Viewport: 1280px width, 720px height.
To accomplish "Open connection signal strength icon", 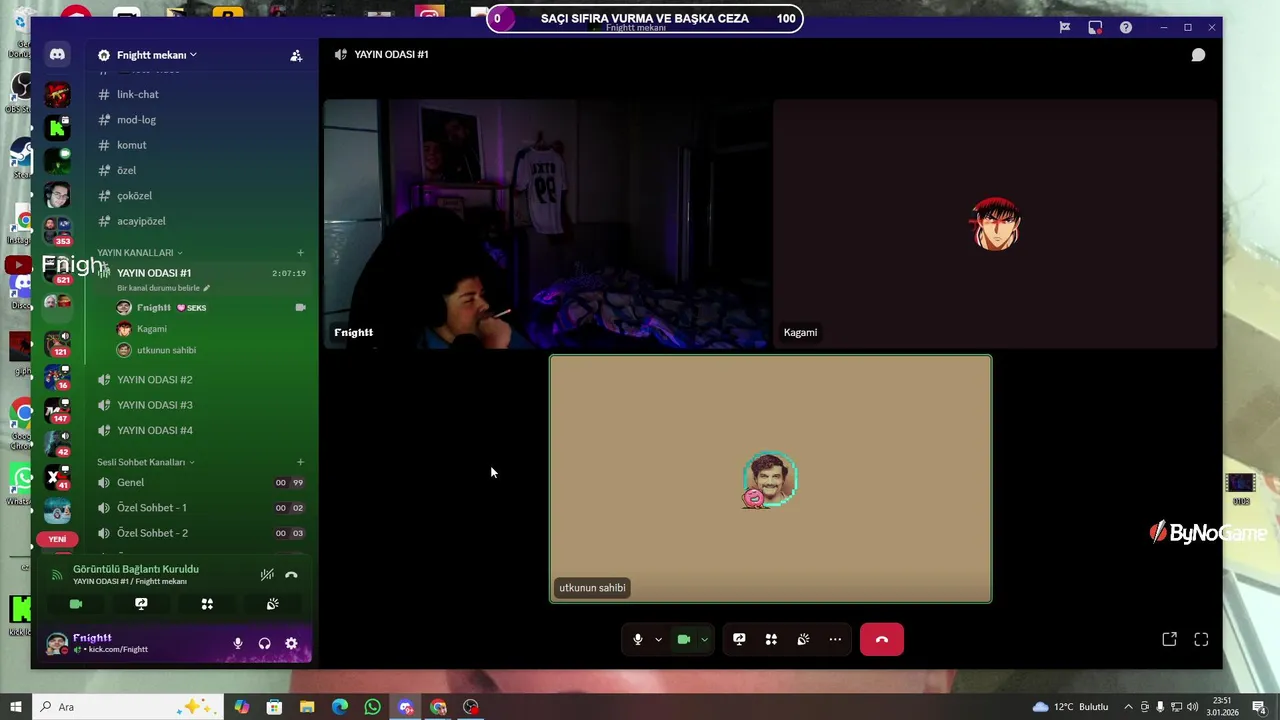I will 57,575.
